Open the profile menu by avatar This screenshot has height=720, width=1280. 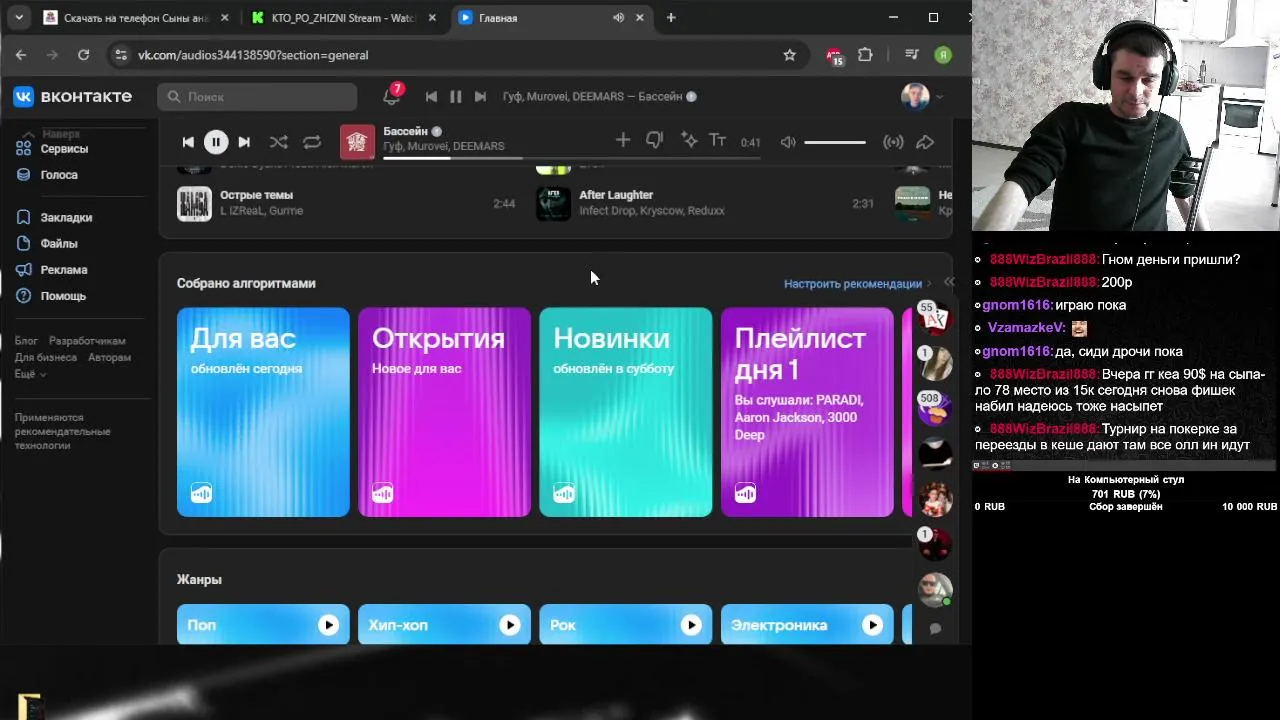[x=921, y=96]
